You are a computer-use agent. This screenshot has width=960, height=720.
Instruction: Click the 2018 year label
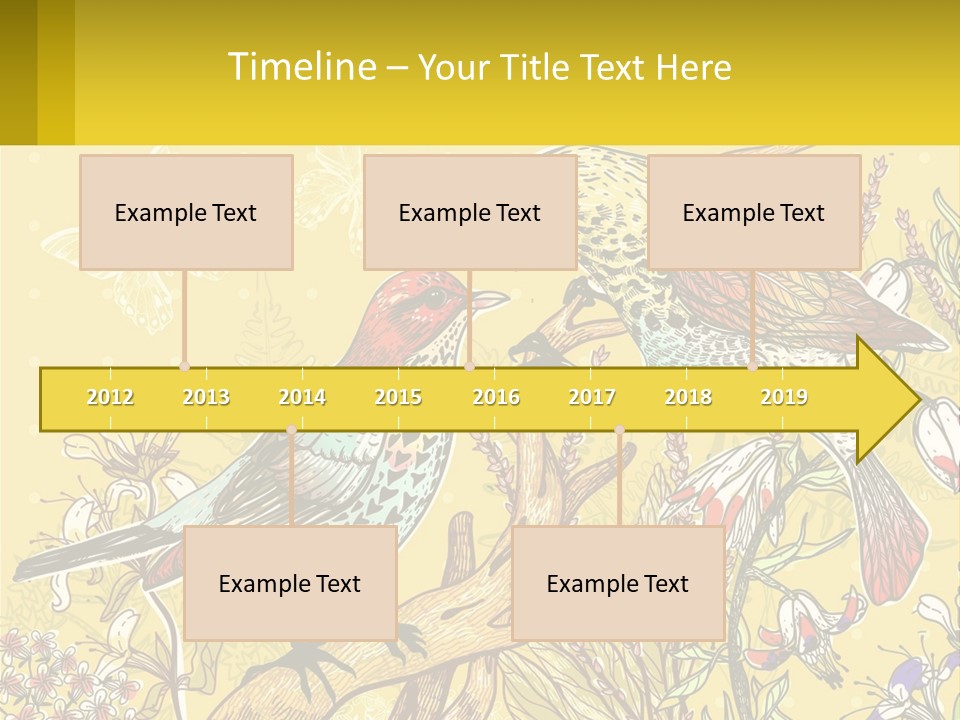(688, 397)
